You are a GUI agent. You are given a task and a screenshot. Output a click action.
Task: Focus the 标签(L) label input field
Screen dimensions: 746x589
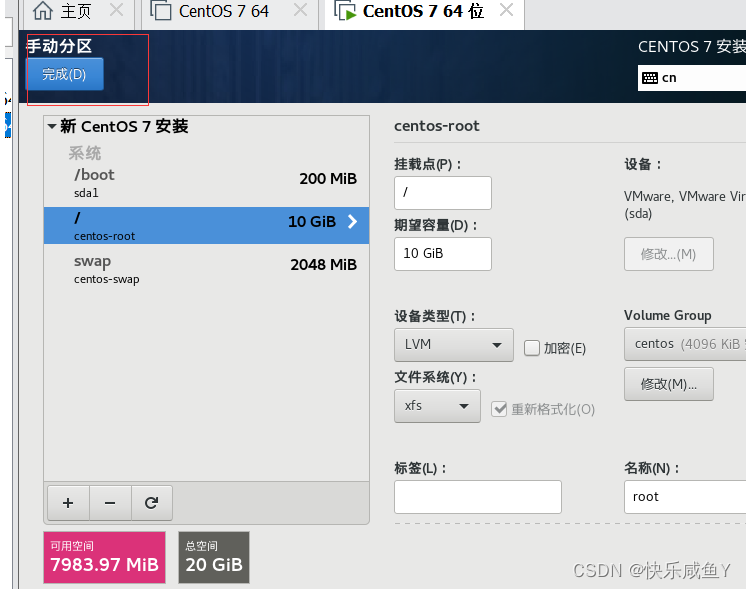click(478, 497)
